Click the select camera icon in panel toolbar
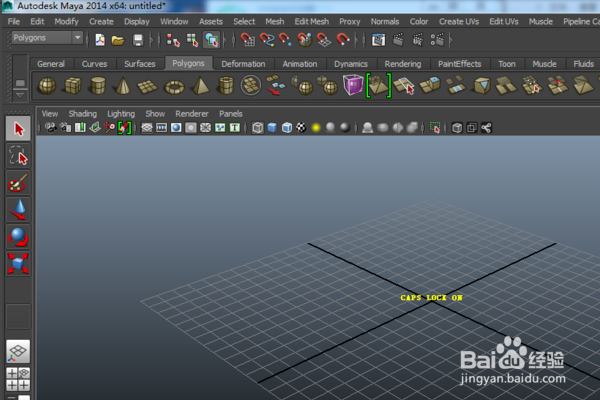Viewport: 600px width, 400px height. (x=51, y=127)
